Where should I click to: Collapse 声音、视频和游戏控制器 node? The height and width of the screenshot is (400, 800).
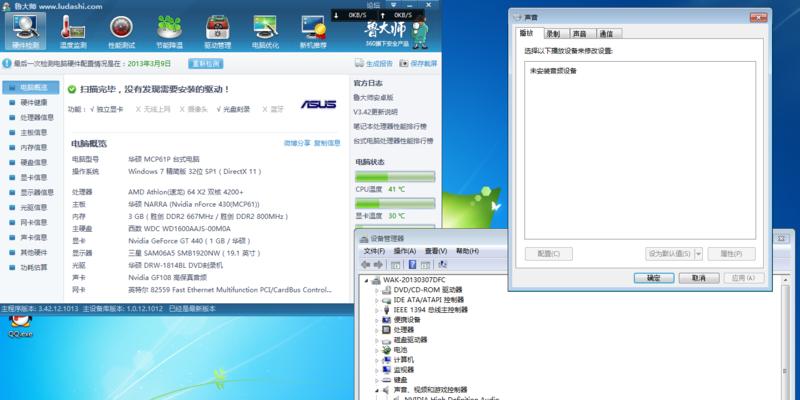pos(378,390)
